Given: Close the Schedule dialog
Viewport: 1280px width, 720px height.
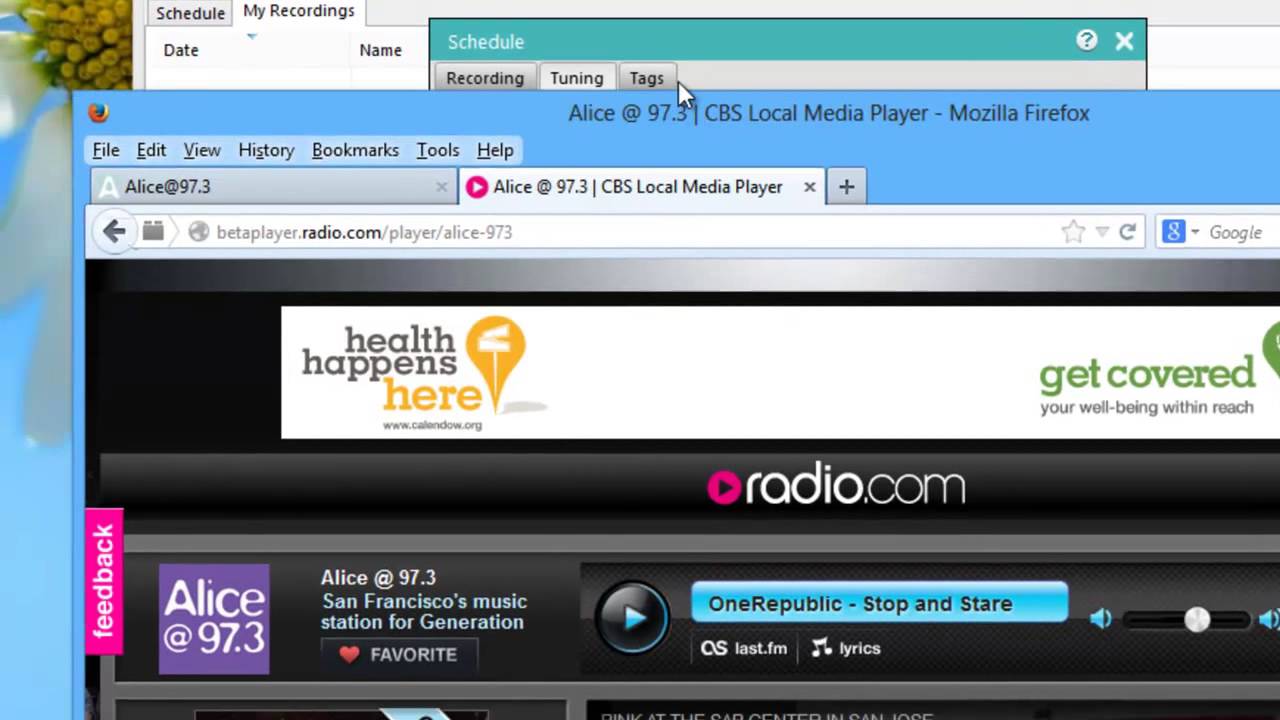Looking at the screenshot, I should click(x=1124, y=41).
